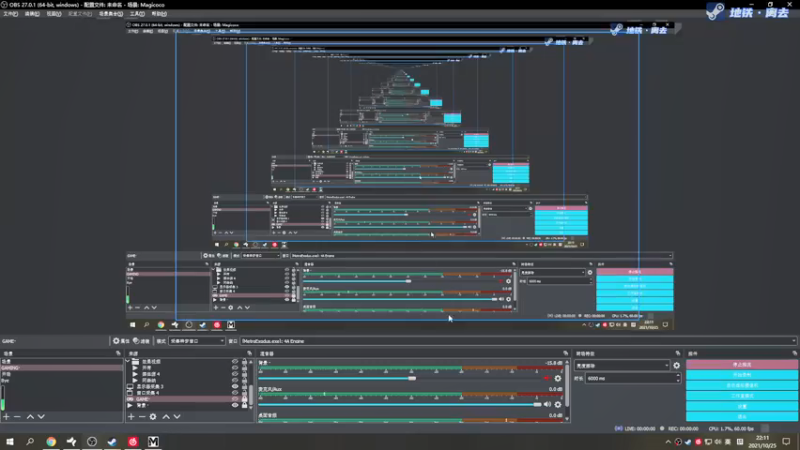Open the 窗口 dropdown showing MetroExodus.exe
The width and height of the screenshot is (800, 450).
click(518, 341)
